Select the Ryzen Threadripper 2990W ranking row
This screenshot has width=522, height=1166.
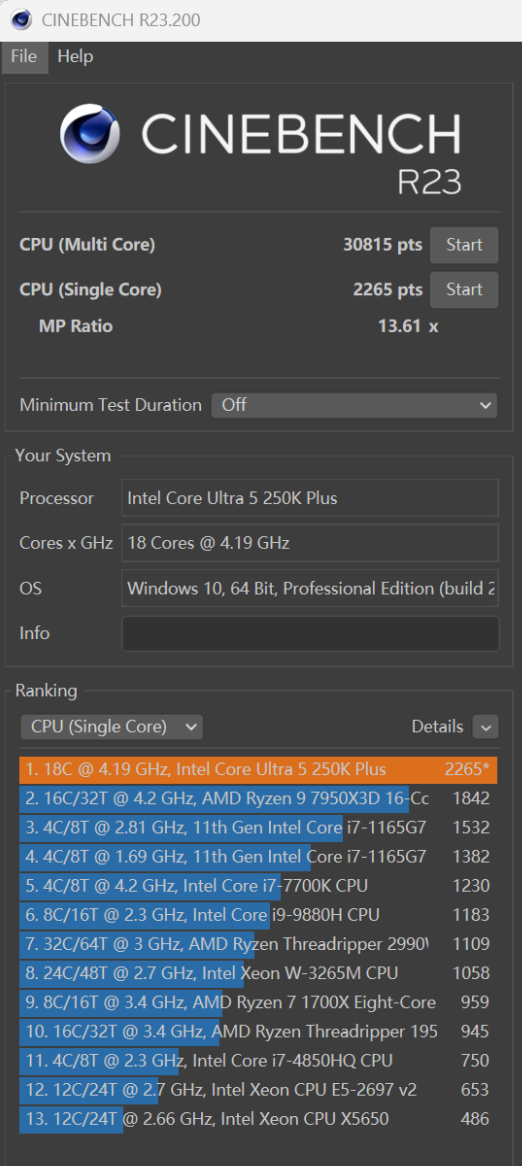(258, 944)
